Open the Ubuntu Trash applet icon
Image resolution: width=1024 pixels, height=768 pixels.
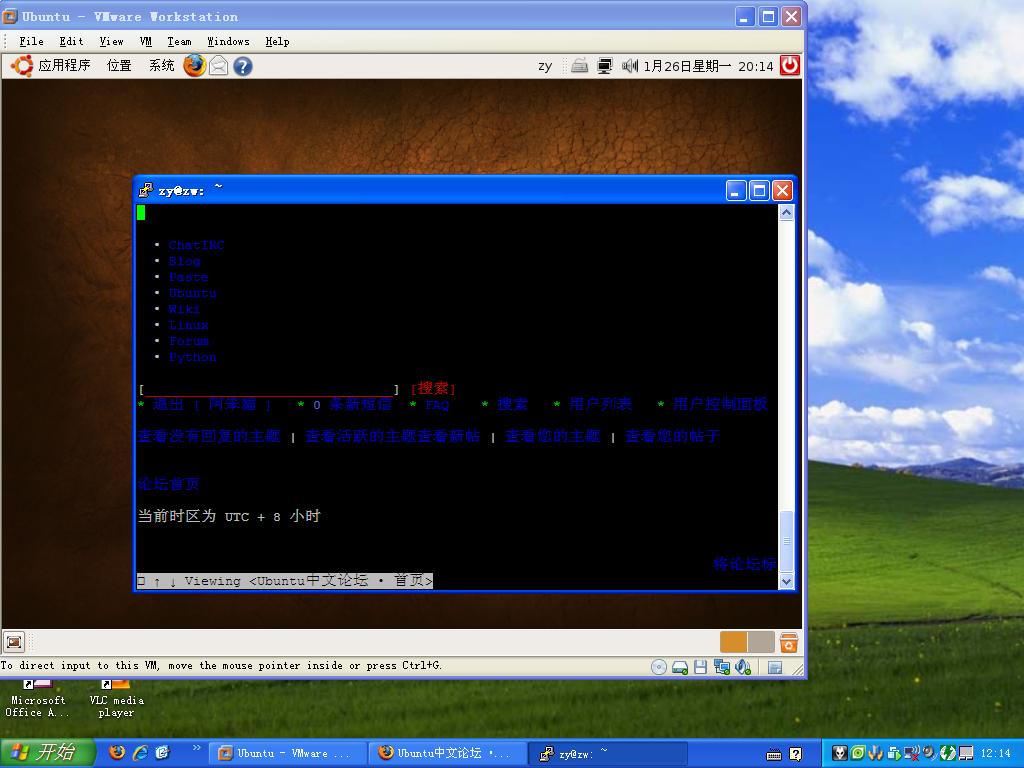(x=788, y=642)
